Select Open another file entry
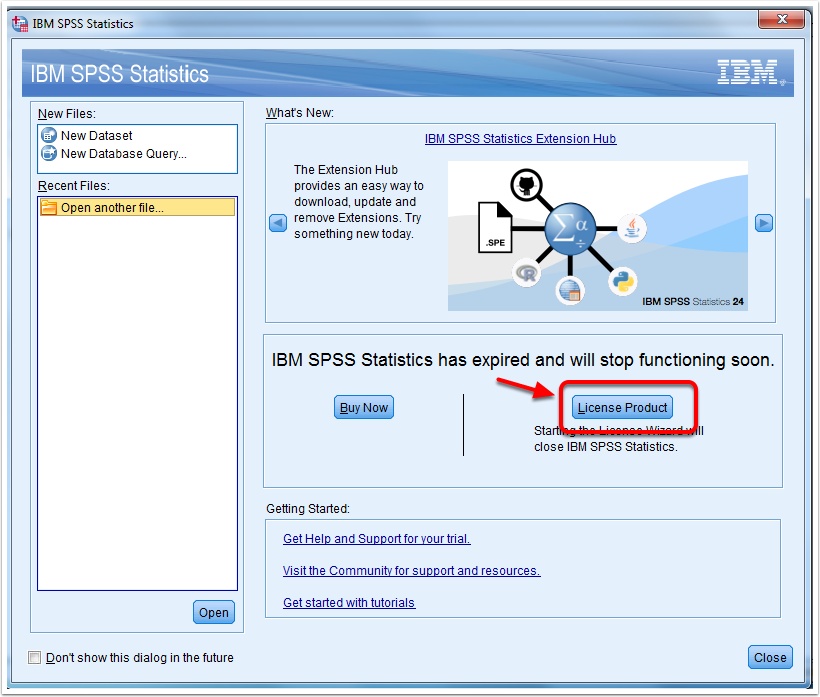 (x=137, y=208)
